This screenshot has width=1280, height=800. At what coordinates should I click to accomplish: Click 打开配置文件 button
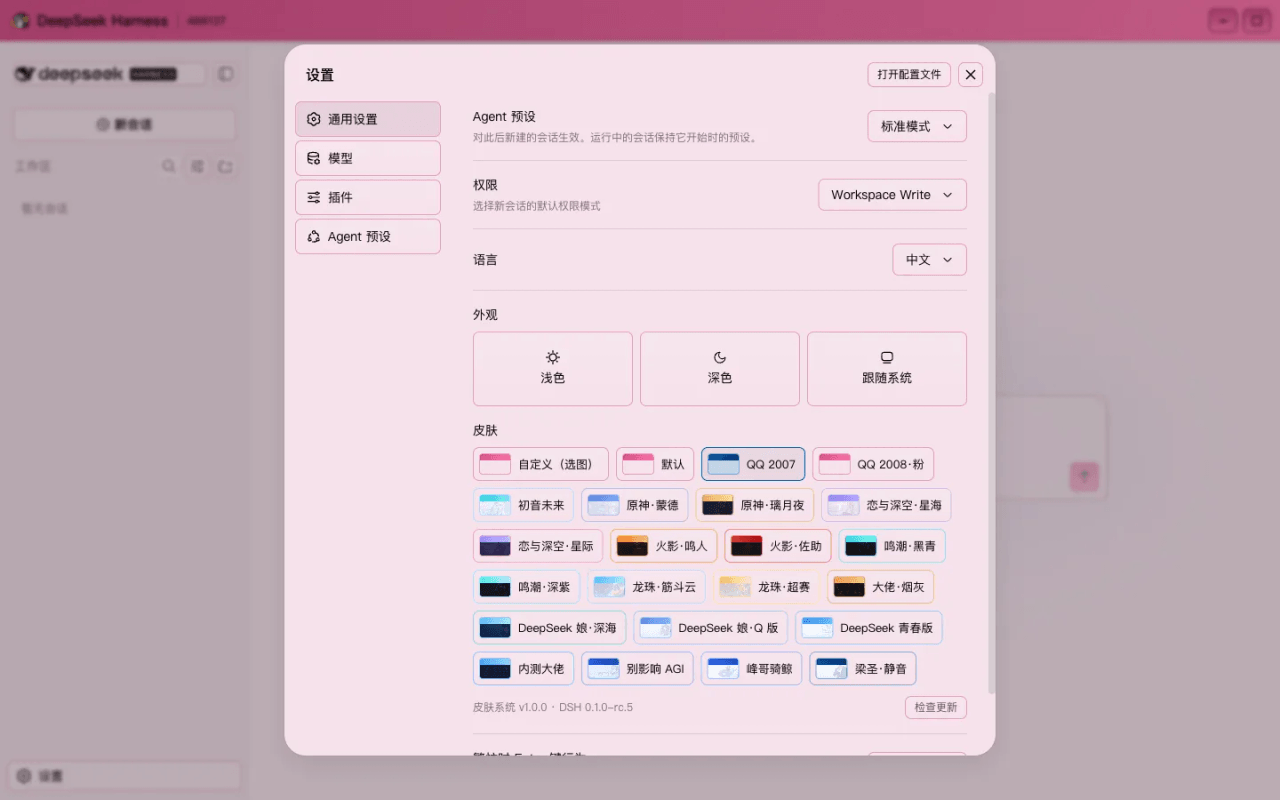point(909,74)
